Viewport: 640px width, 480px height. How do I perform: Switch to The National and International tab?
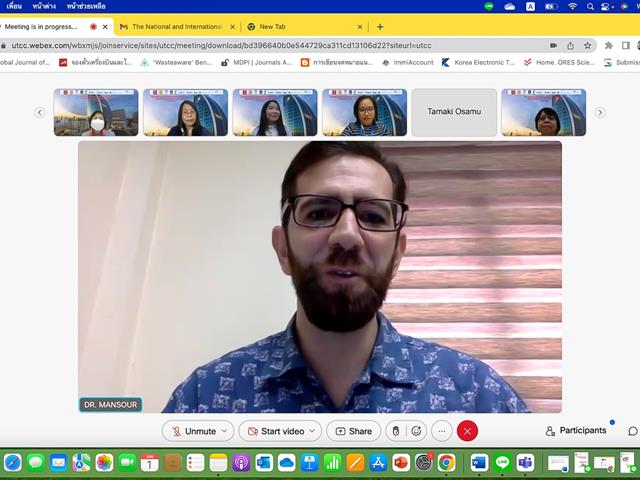pos(177,27)
